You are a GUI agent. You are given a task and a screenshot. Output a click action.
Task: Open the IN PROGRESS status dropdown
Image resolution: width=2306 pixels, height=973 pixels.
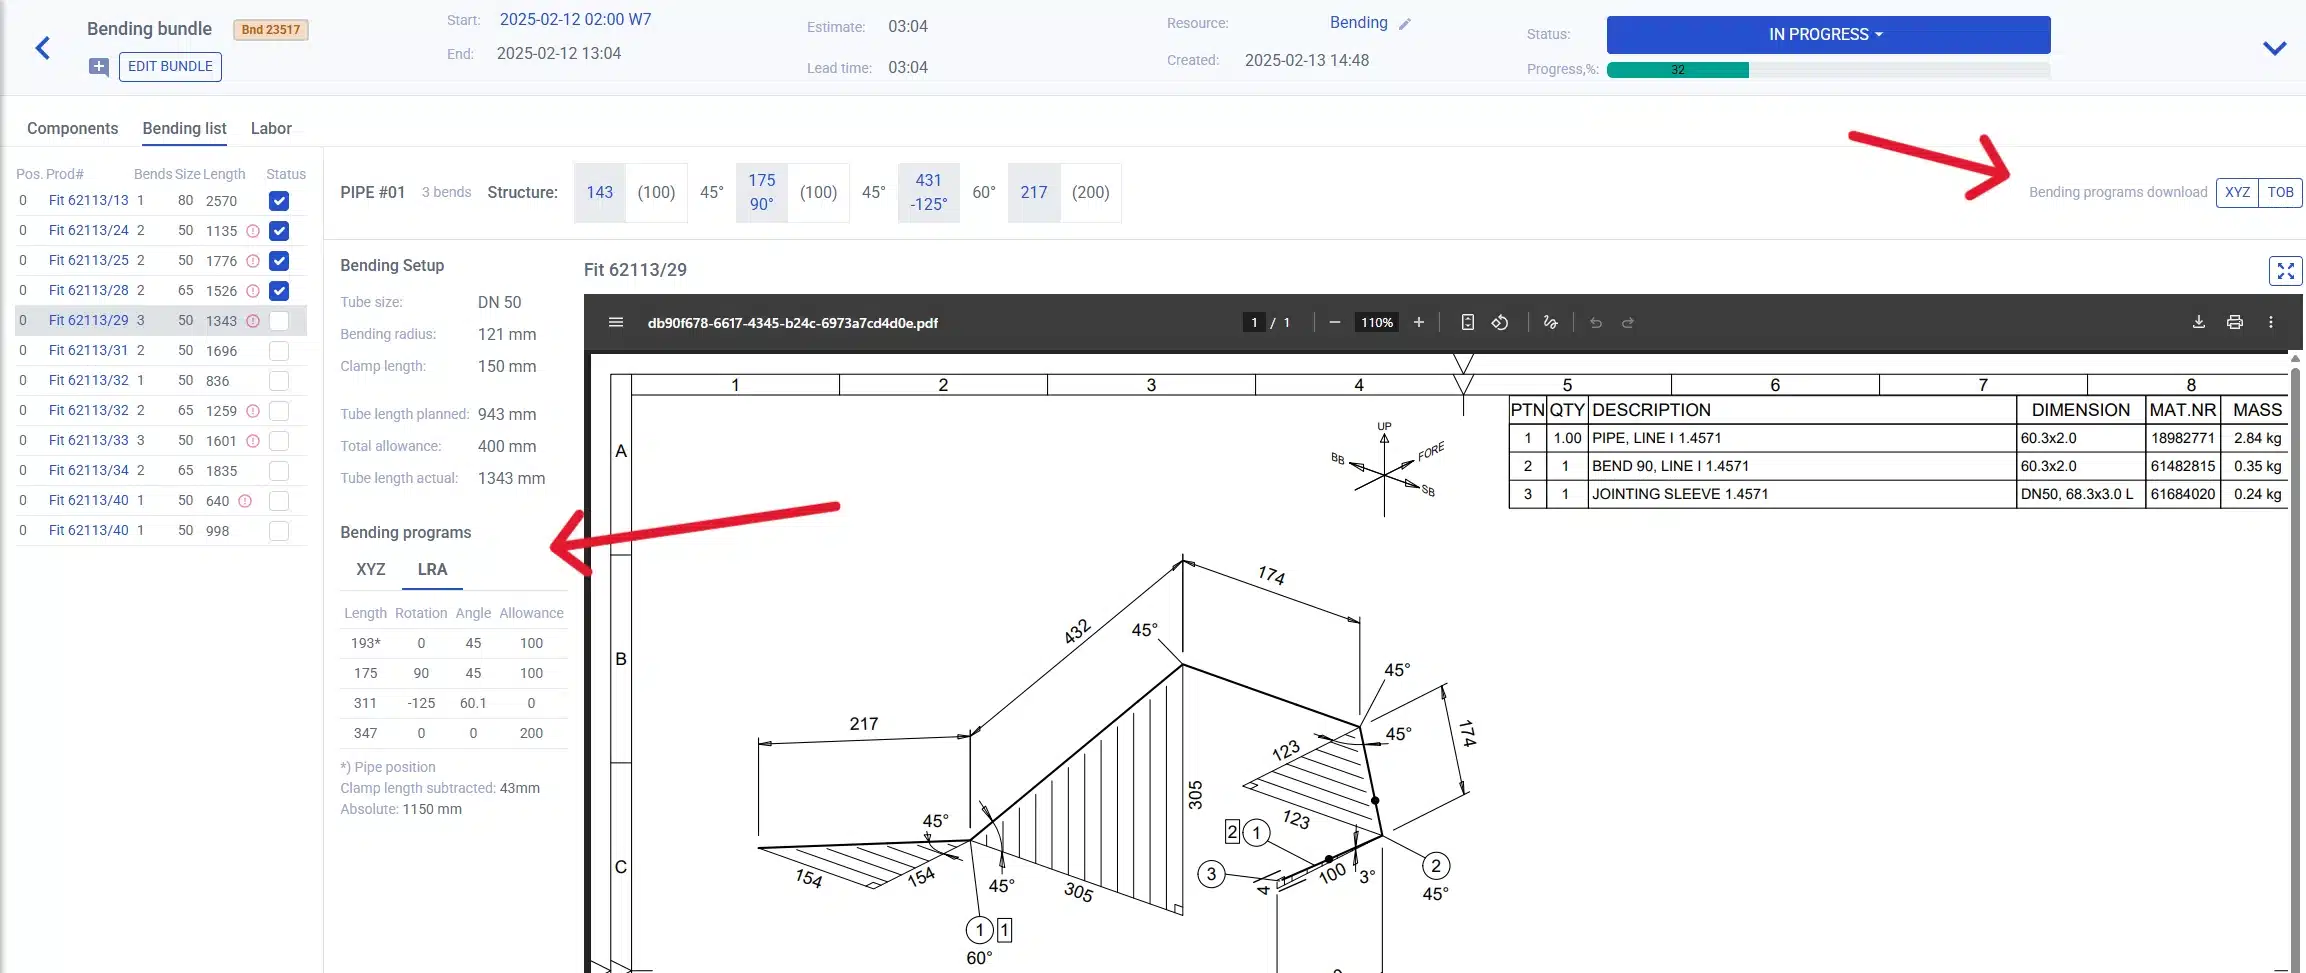(1826, 34)
